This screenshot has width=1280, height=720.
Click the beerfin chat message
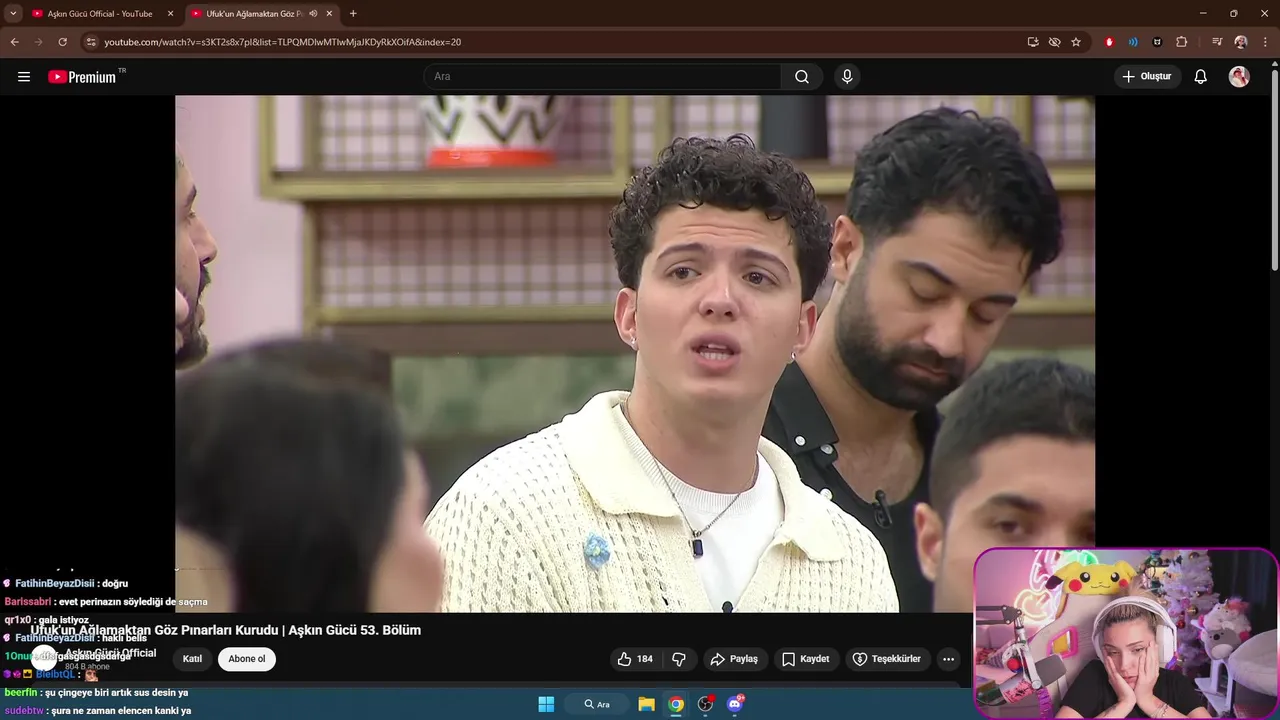click(x=96, y=692)
